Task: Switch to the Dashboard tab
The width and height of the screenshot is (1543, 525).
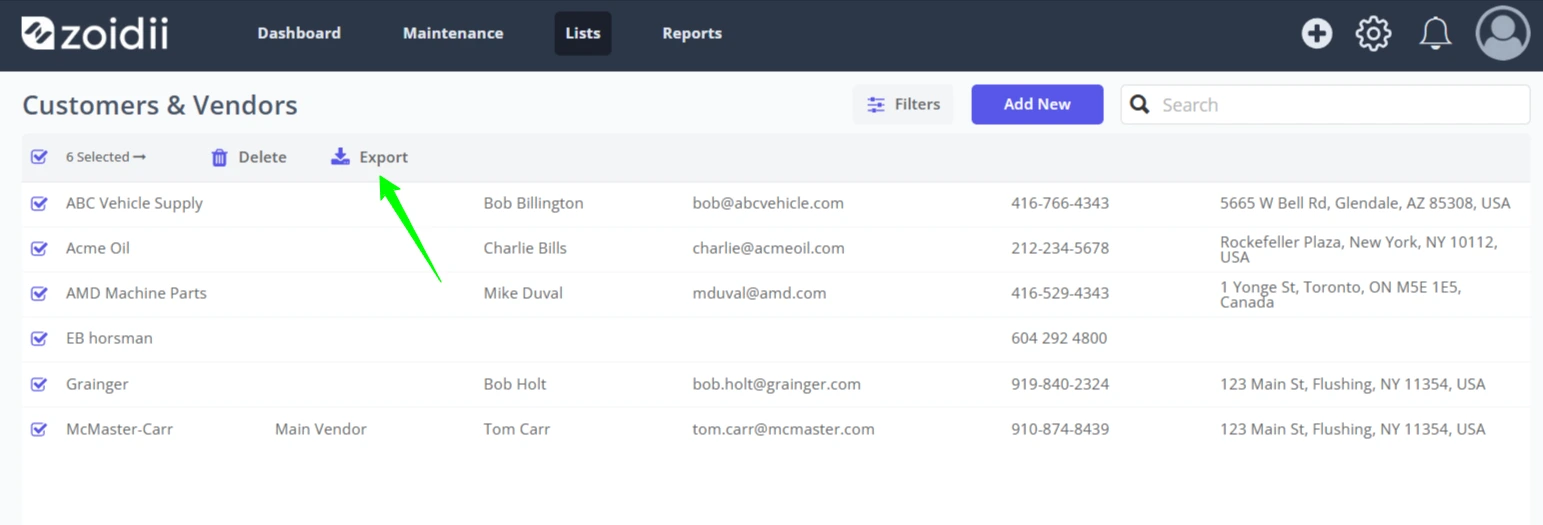Action: point(299,33)
